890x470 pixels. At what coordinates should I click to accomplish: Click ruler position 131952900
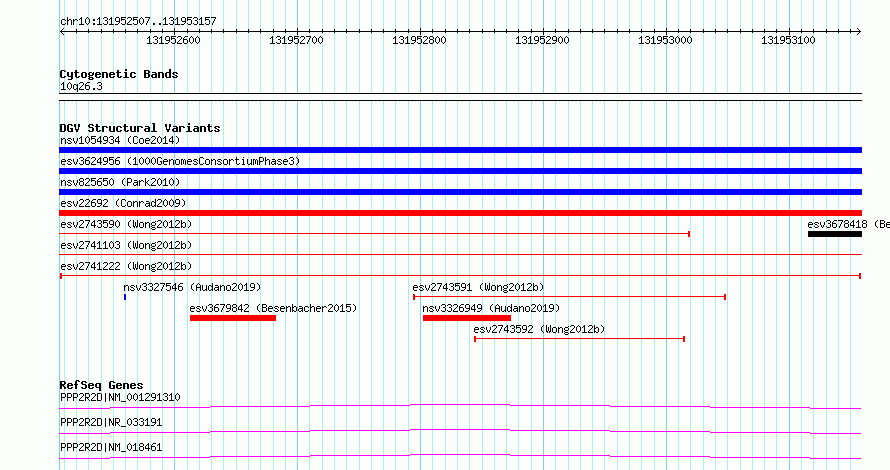[x=542, y=40]
